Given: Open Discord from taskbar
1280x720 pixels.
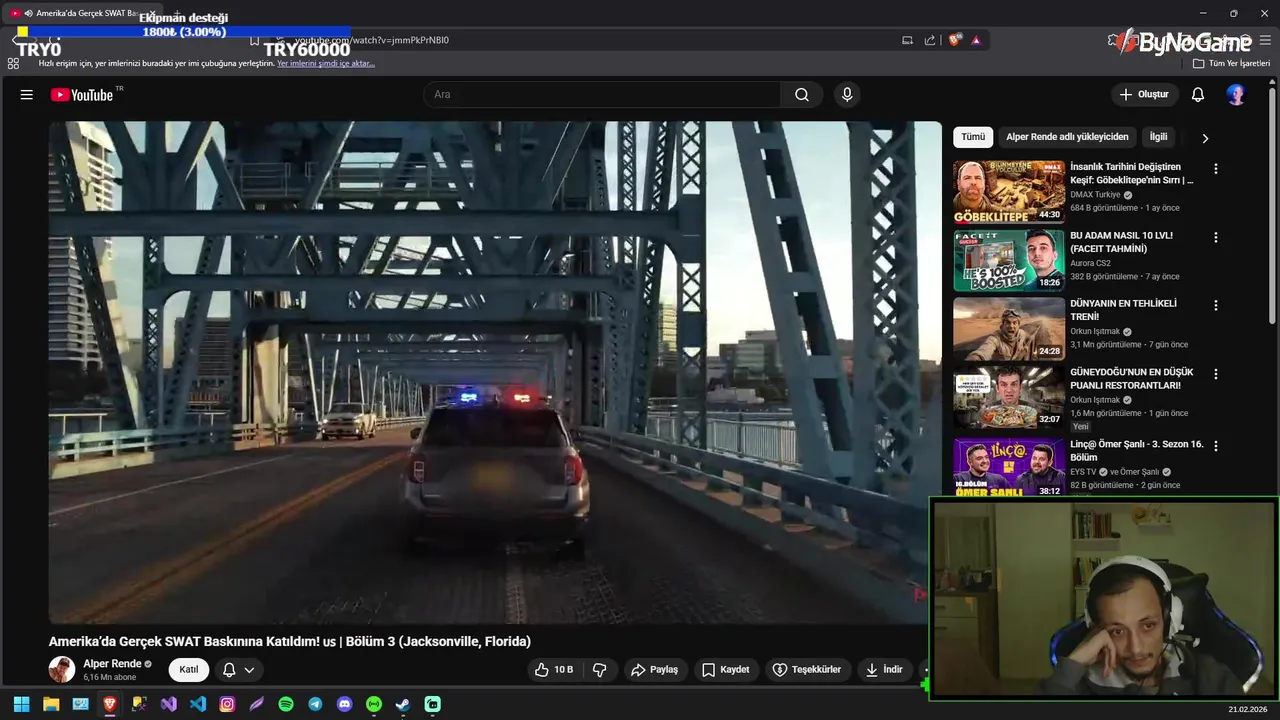Looking at the screenshot, I should [345, 704].
